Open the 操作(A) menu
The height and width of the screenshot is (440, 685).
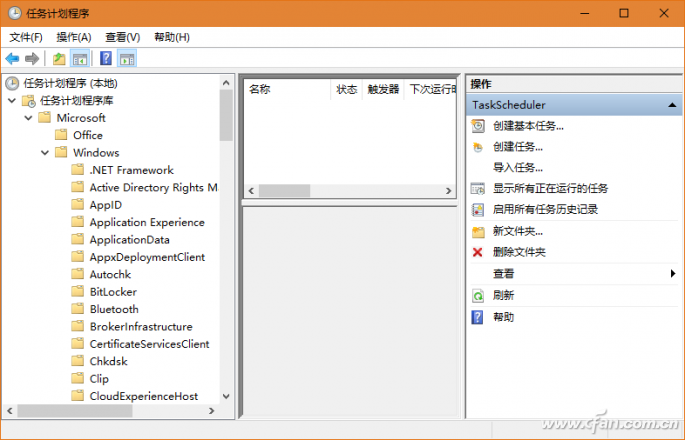[x=74, y=38]
